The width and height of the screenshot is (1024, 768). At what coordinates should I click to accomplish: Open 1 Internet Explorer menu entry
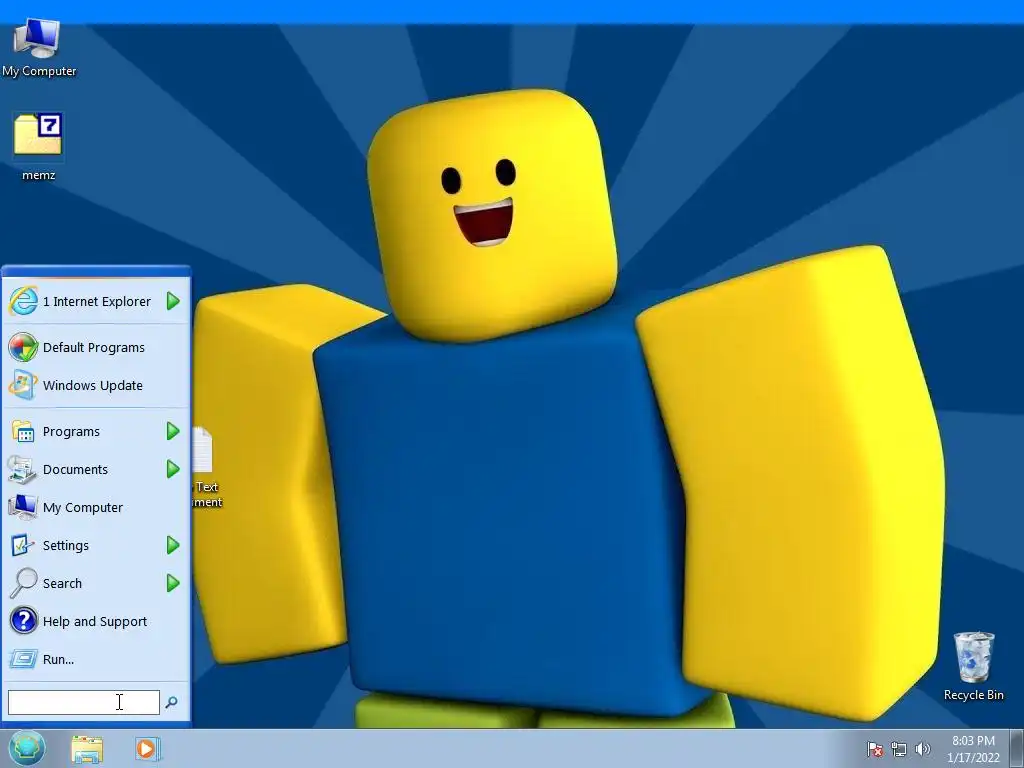[96, 301]
